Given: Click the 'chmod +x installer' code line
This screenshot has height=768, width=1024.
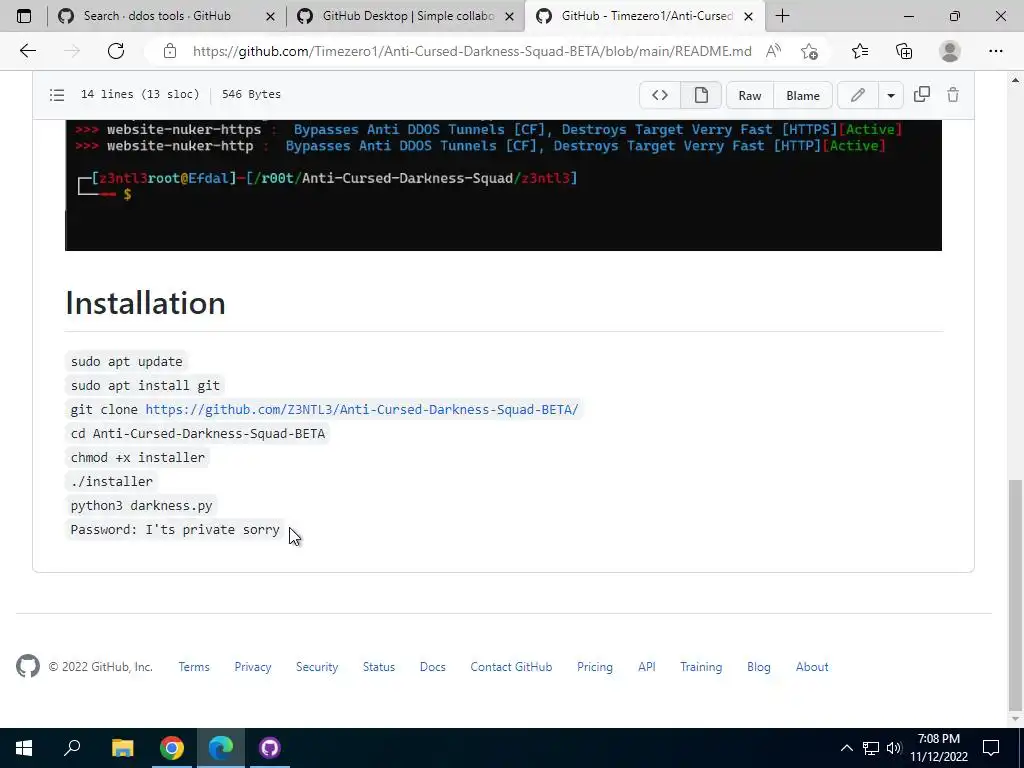Looking at the screenshot, I should 138,458.
